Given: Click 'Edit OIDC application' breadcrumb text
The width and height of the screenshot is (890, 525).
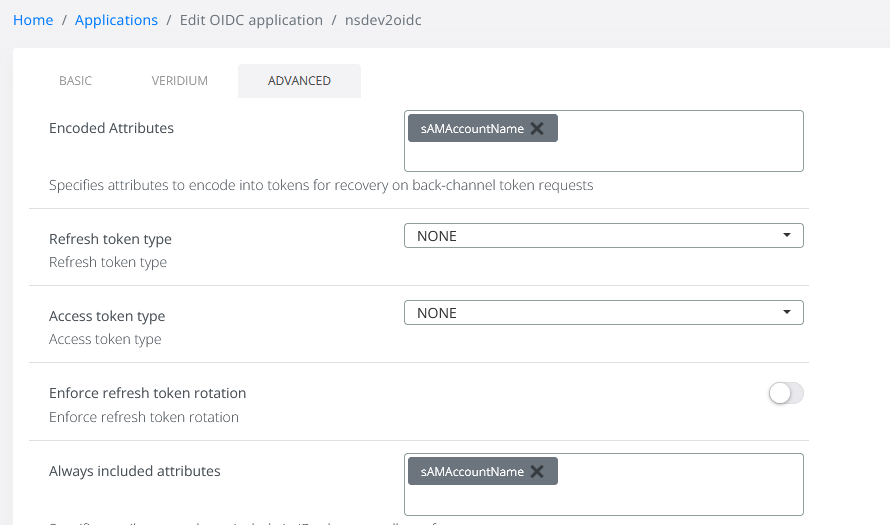Looking at the screenshot, I should [x=251, y=20].
